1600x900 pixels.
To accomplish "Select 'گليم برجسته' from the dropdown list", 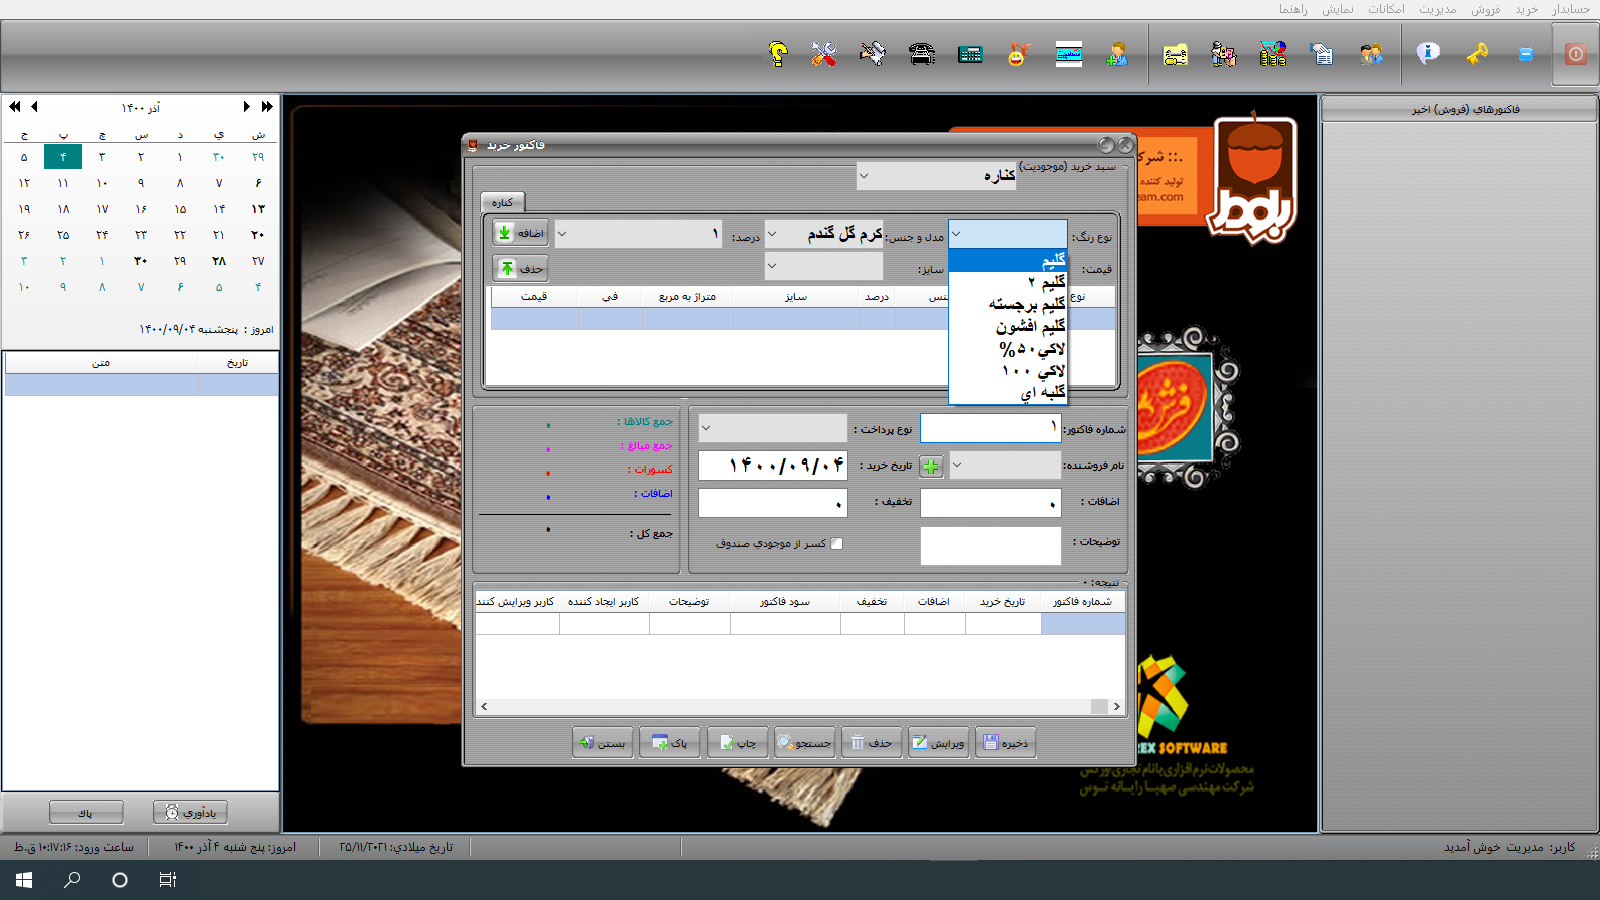I will pos(1026,304).
